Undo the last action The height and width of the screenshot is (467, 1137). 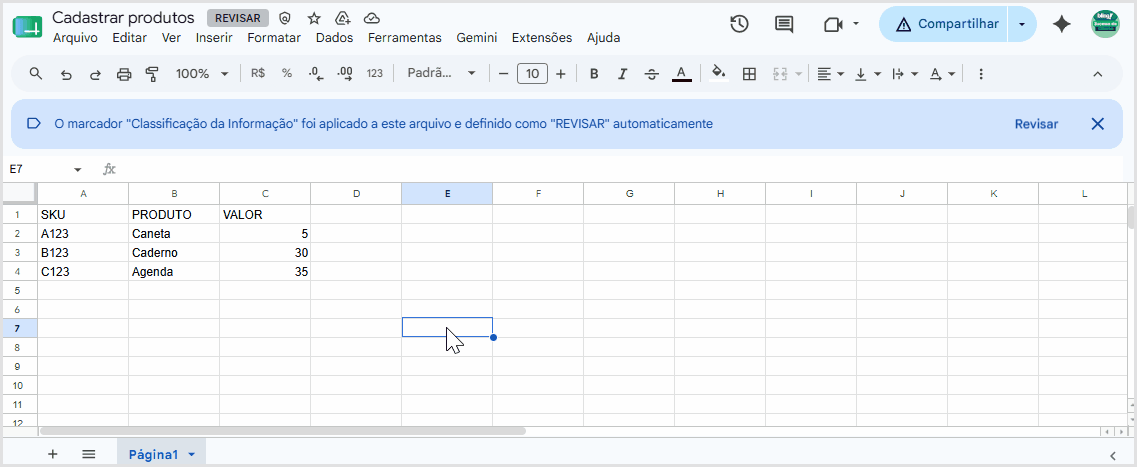coord(66,74)
